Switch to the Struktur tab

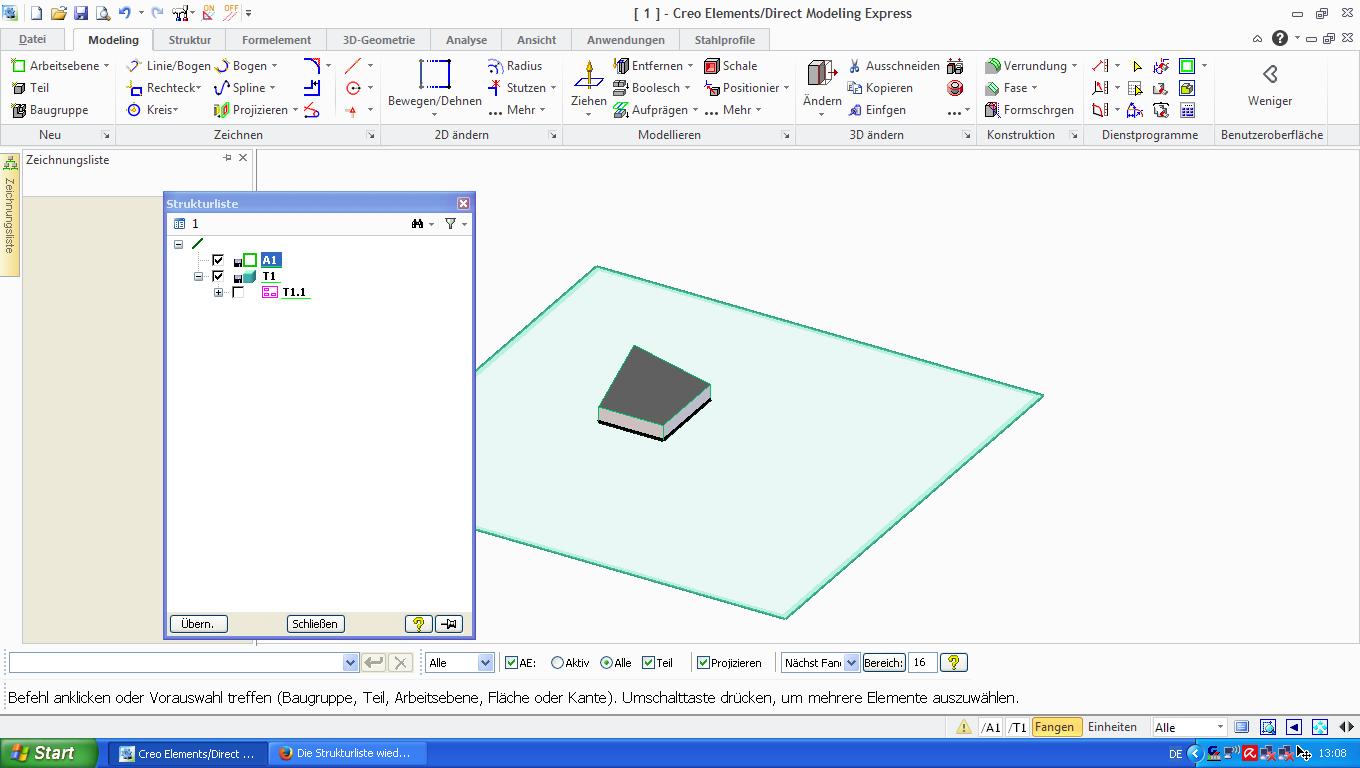tap(190, 40)
